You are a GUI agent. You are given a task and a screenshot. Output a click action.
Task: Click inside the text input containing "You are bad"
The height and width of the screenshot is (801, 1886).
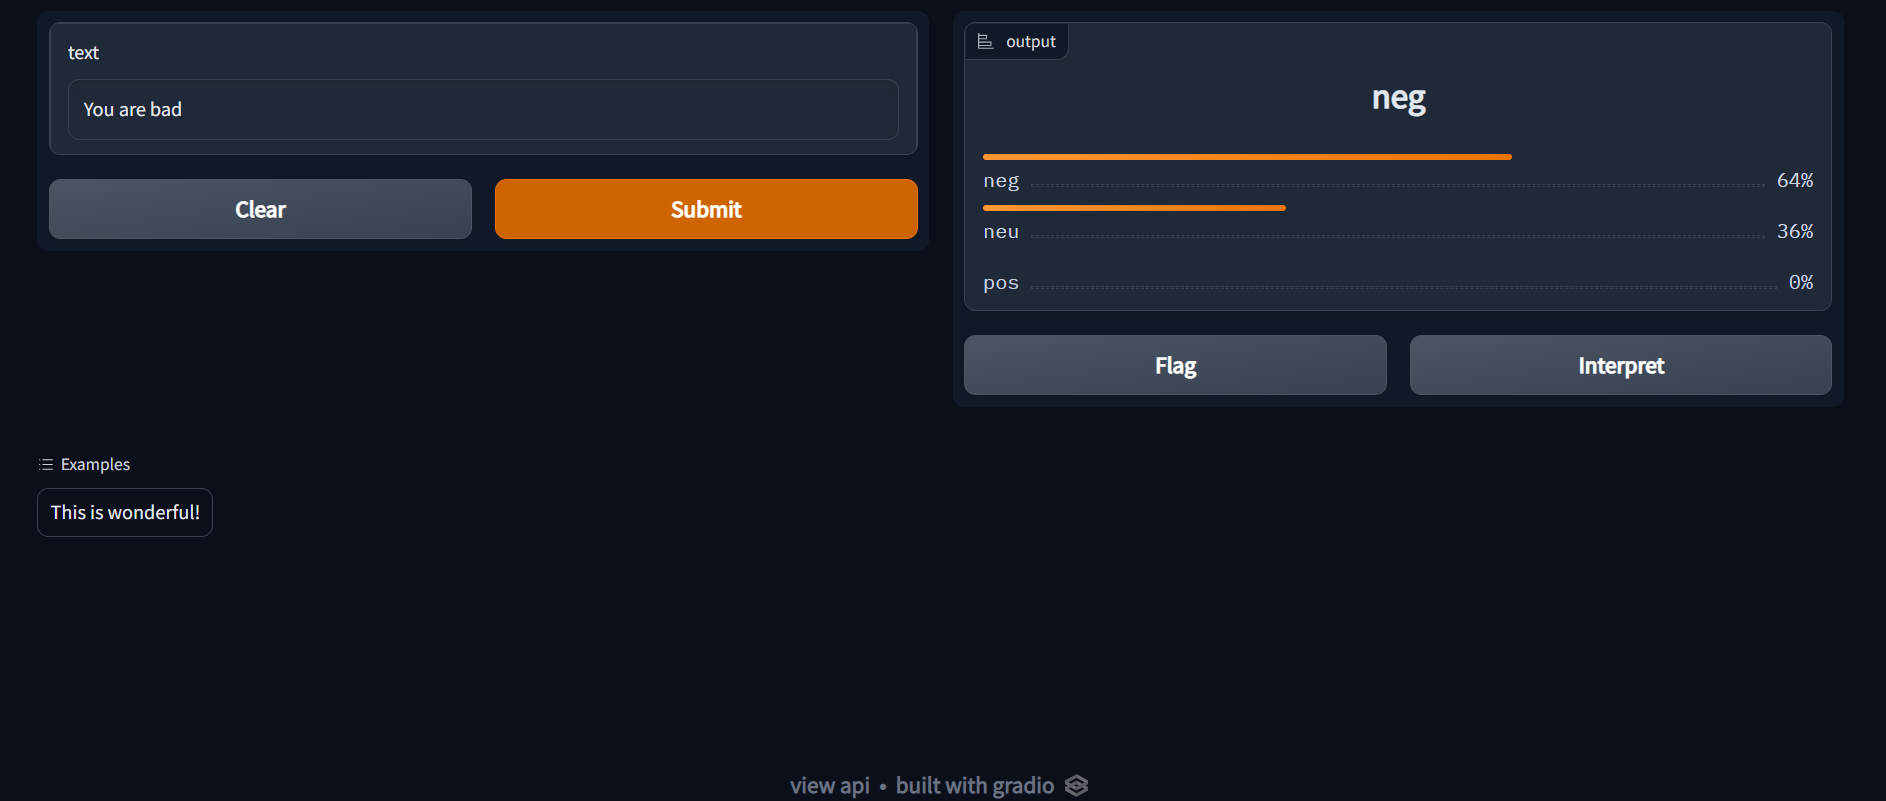pos(483,109)
